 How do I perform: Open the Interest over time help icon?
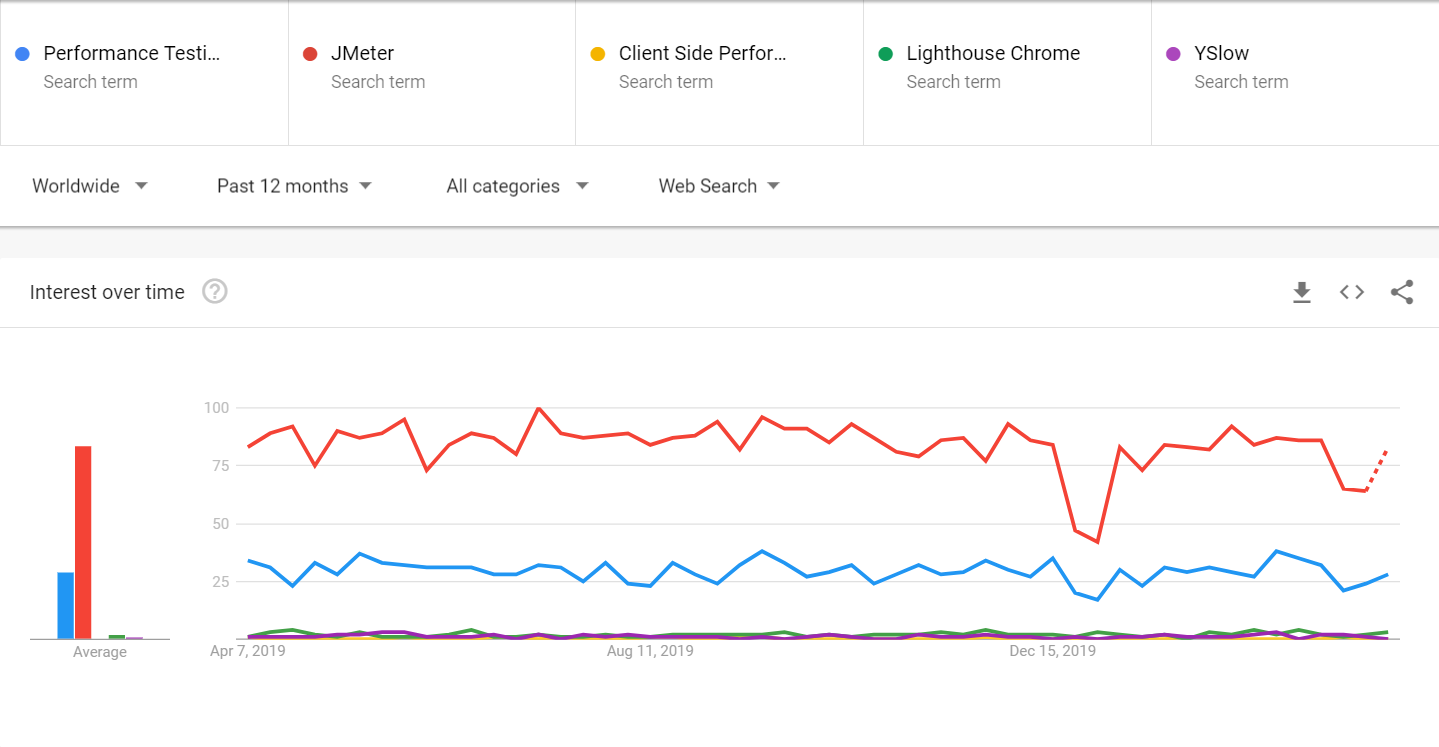(214, 292)
